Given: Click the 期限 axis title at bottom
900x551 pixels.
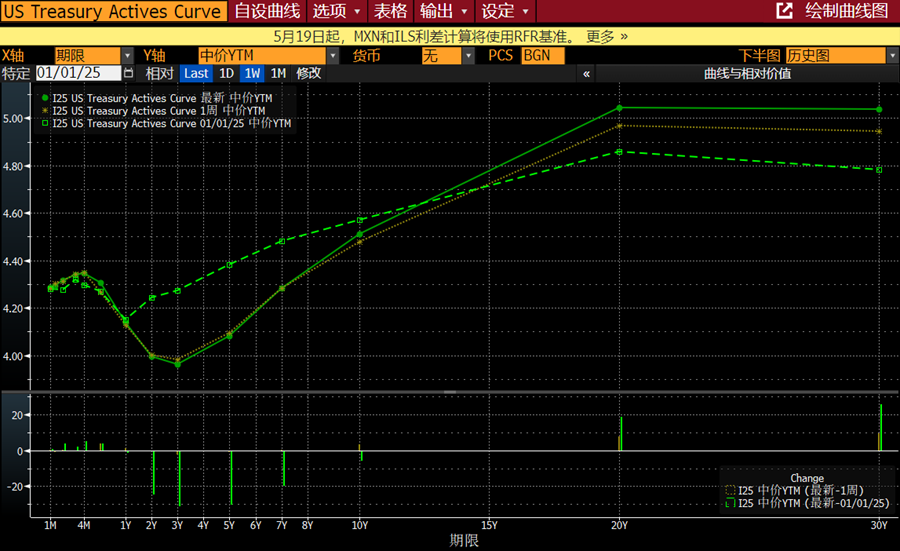Looking at the screenshot, I should pos(464,541).
